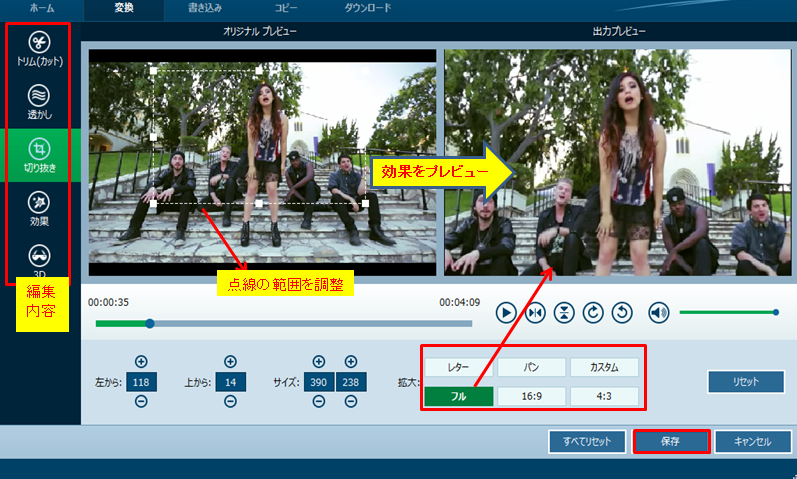This screenshot has width=797, height=479.
Task: Decrease crop height with minus icon
Action: [351, 402]
